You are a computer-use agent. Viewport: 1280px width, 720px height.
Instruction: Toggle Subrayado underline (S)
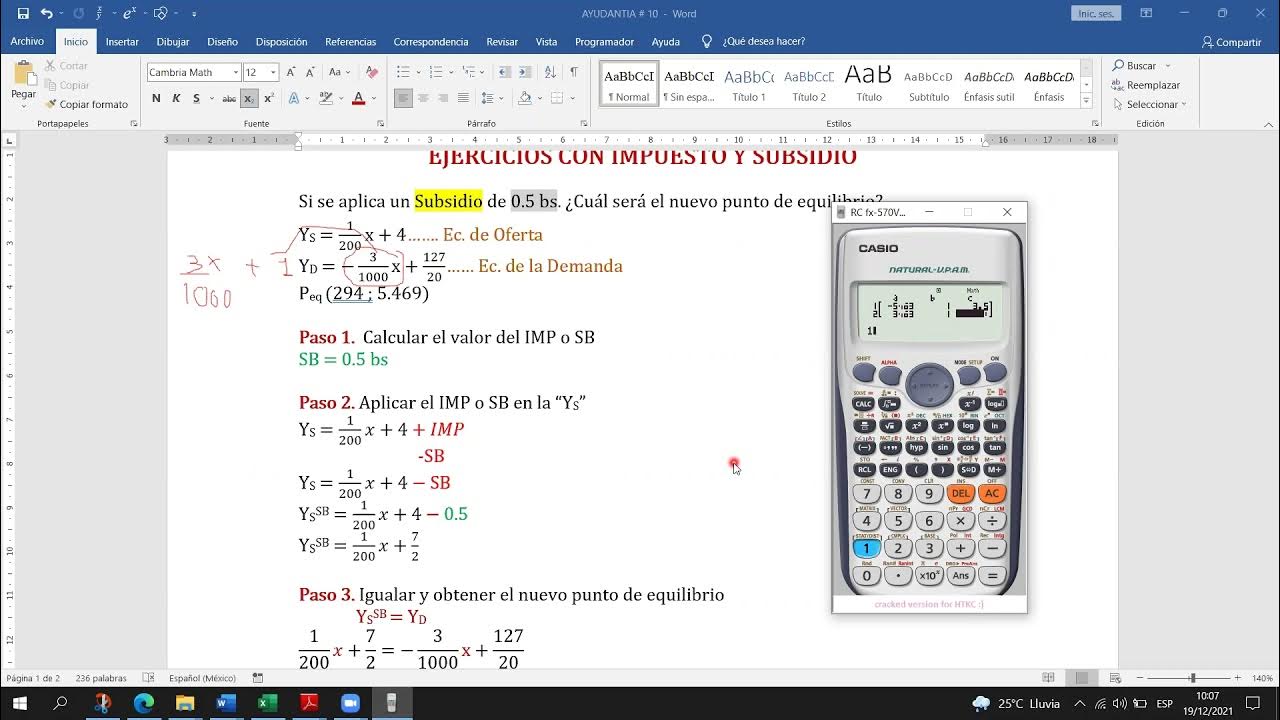point(196,98)
